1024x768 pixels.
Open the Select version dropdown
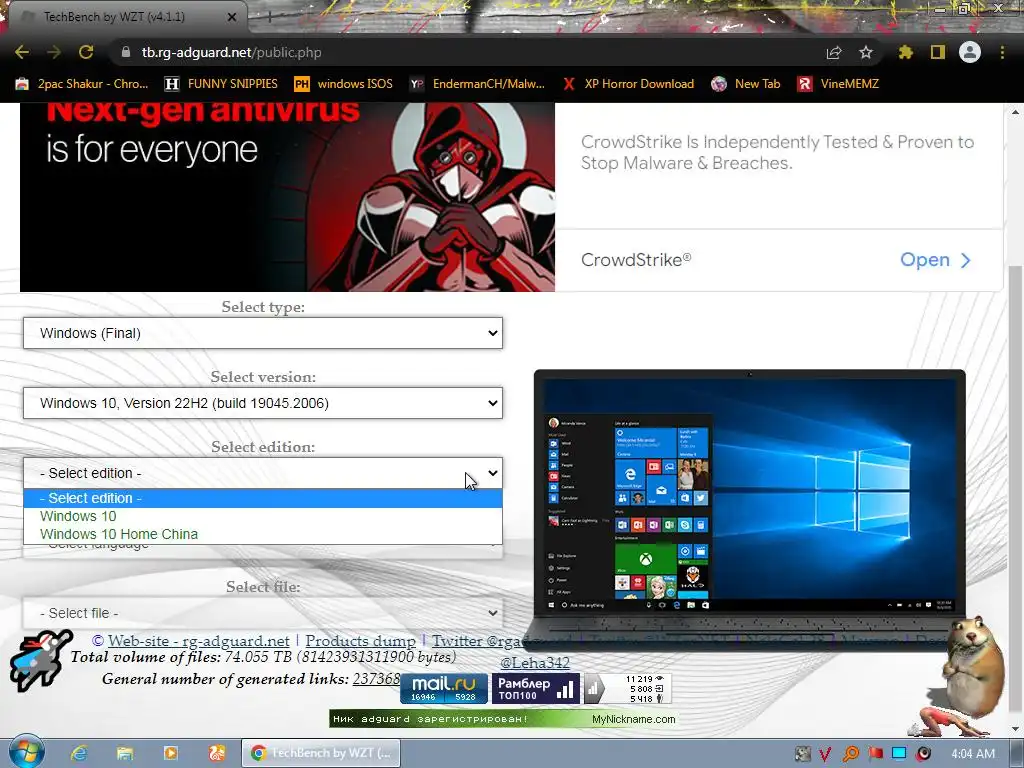pyautogui.click(x=263, y=403)
